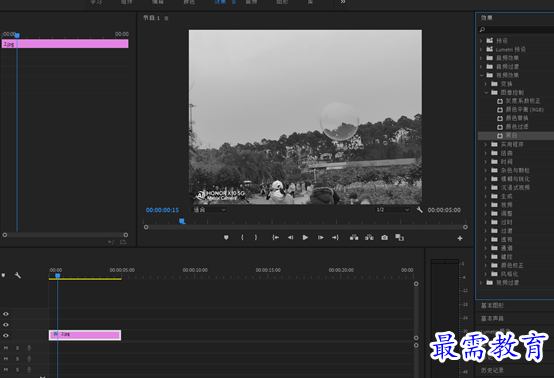The width and height of the screenshot is (554, 378).
Task: Click the 00:00:00:15 current timecode
Action: [163, 210]
